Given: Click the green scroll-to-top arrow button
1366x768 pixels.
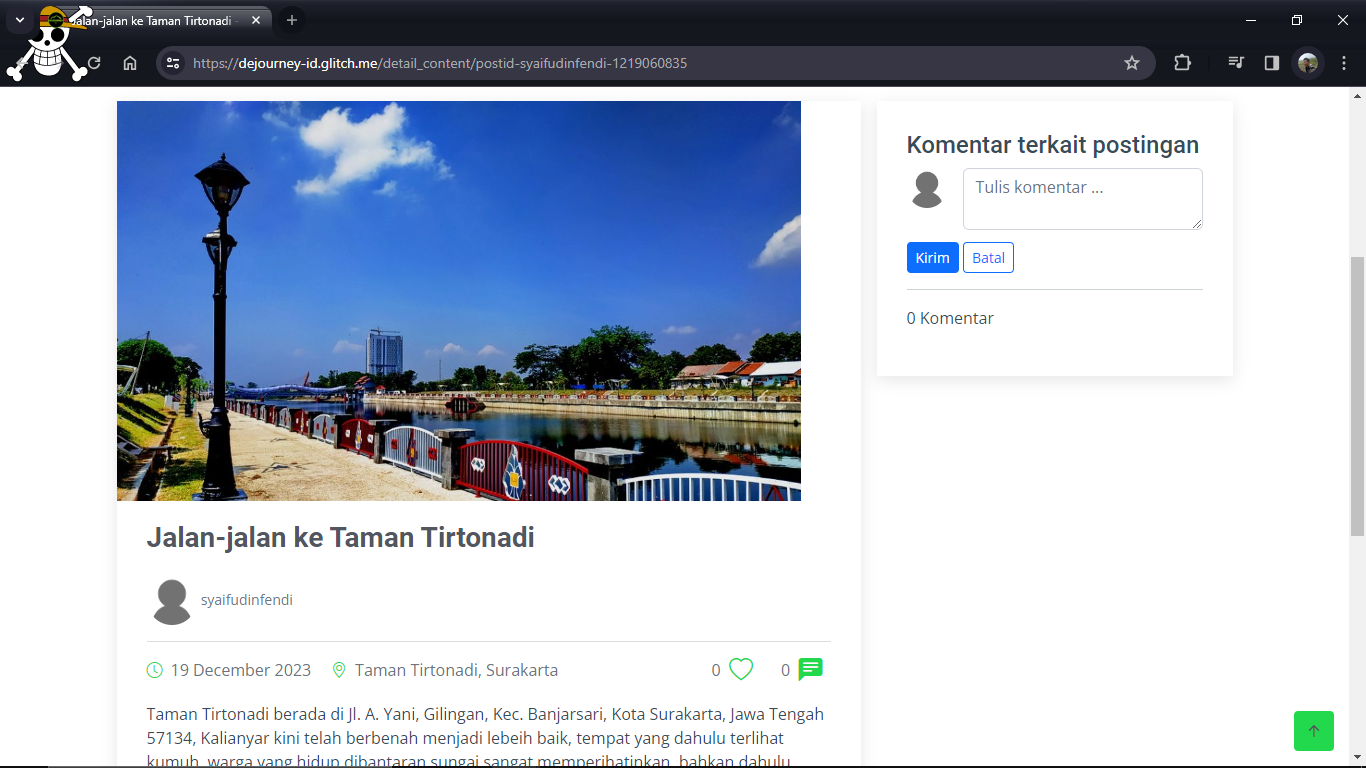Looking at the screenshot, I should point(1314,731).
